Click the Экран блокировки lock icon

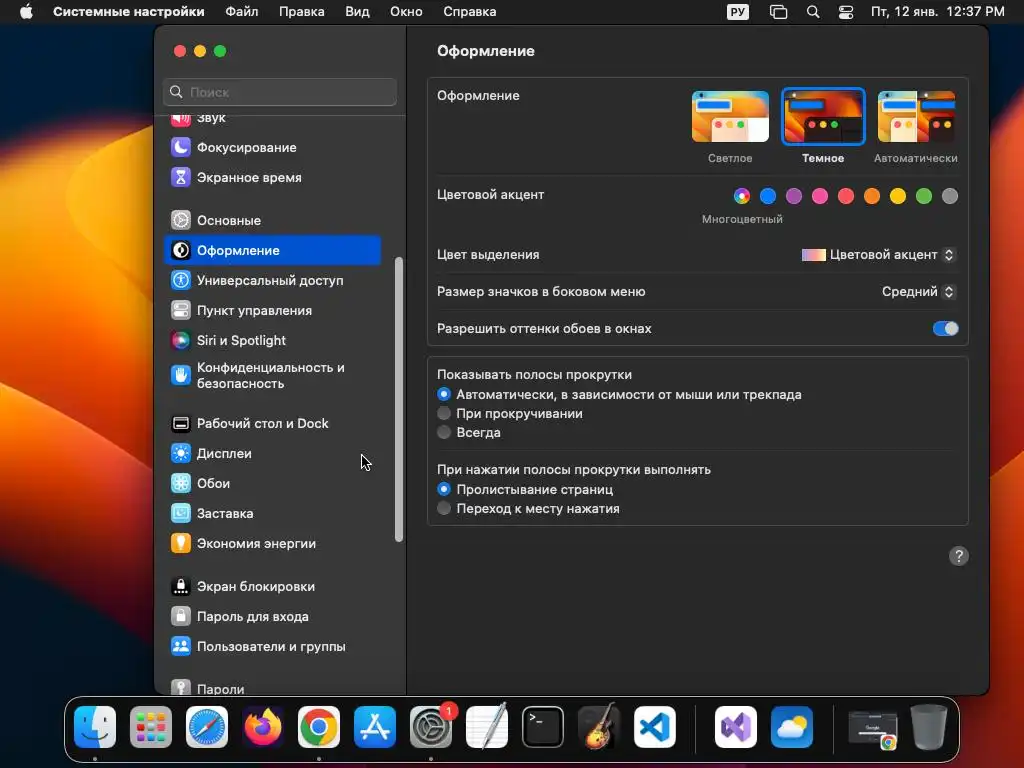point(181,587)
